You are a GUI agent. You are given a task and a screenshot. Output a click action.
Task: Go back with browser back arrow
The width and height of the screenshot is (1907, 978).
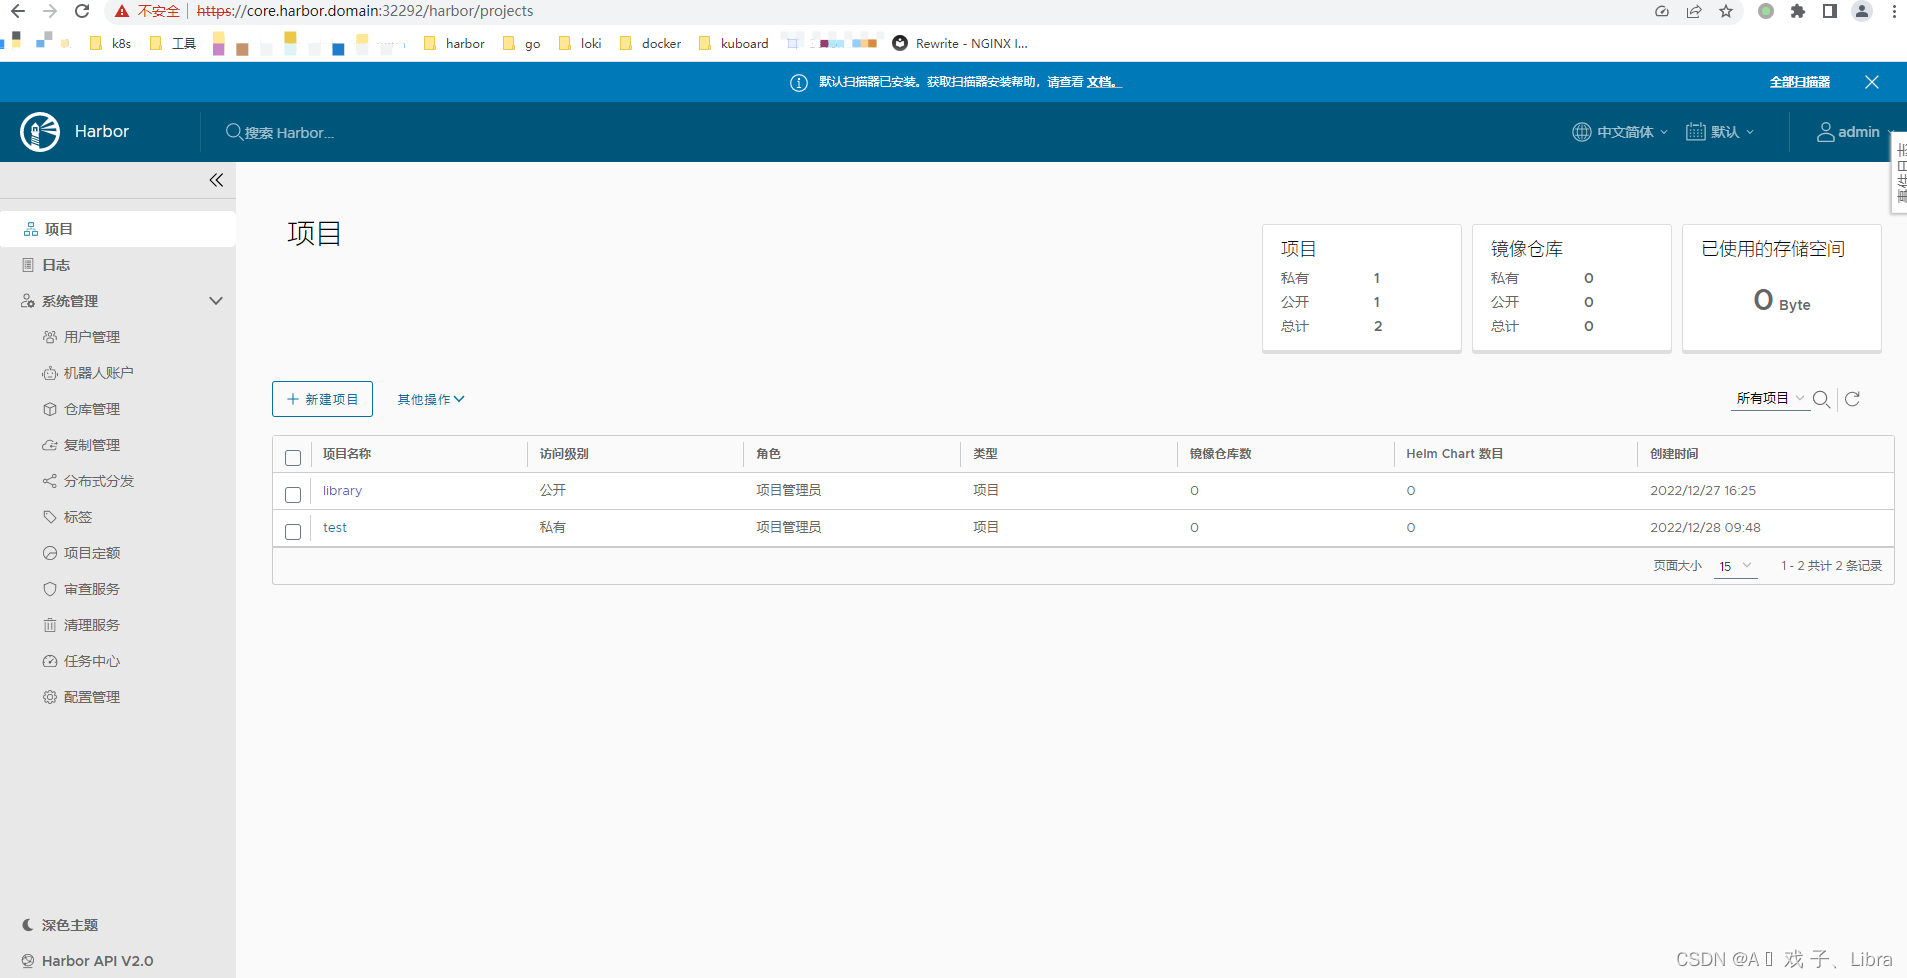18,11
